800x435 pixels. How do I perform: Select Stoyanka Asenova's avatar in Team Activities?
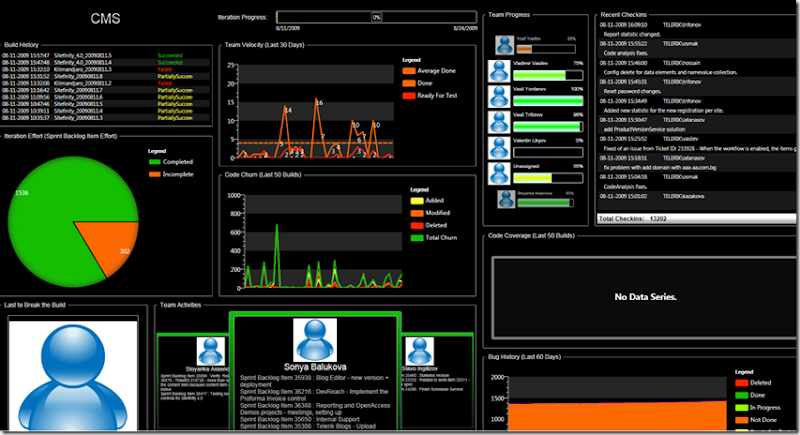[x=211, y=351]
